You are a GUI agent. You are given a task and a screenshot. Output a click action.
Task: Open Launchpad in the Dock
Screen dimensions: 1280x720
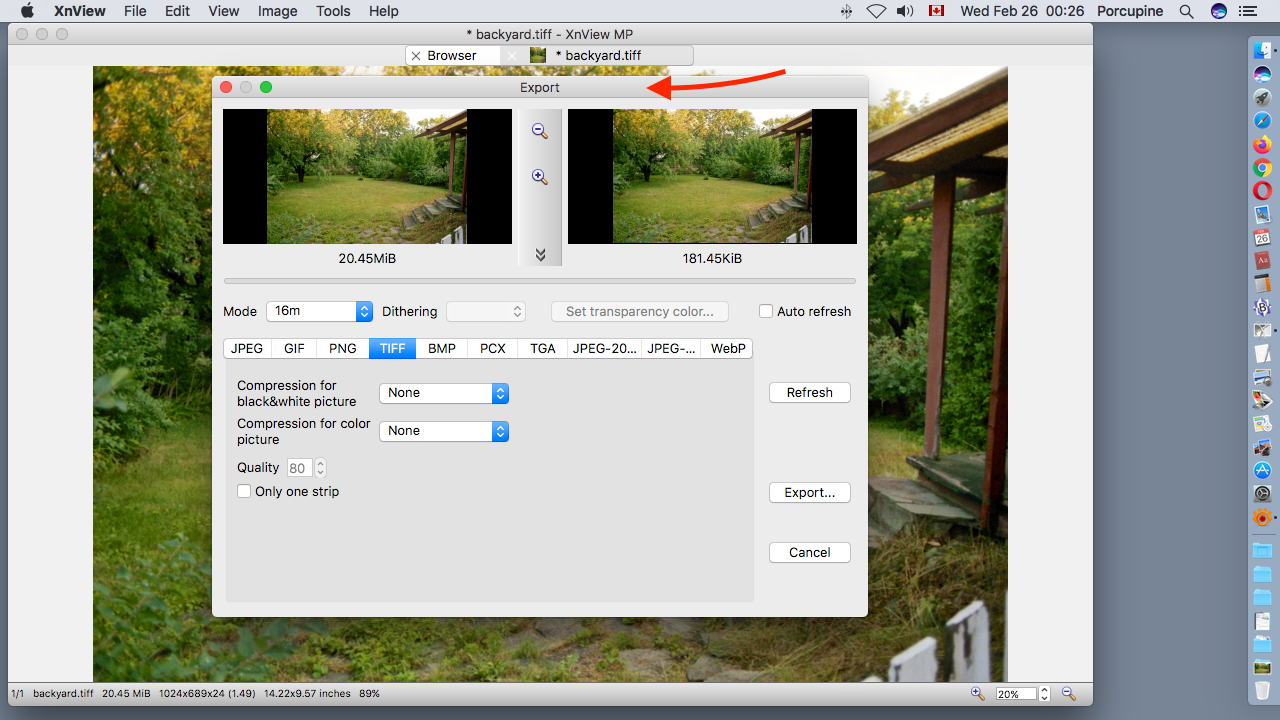[x=1262, y=97]
